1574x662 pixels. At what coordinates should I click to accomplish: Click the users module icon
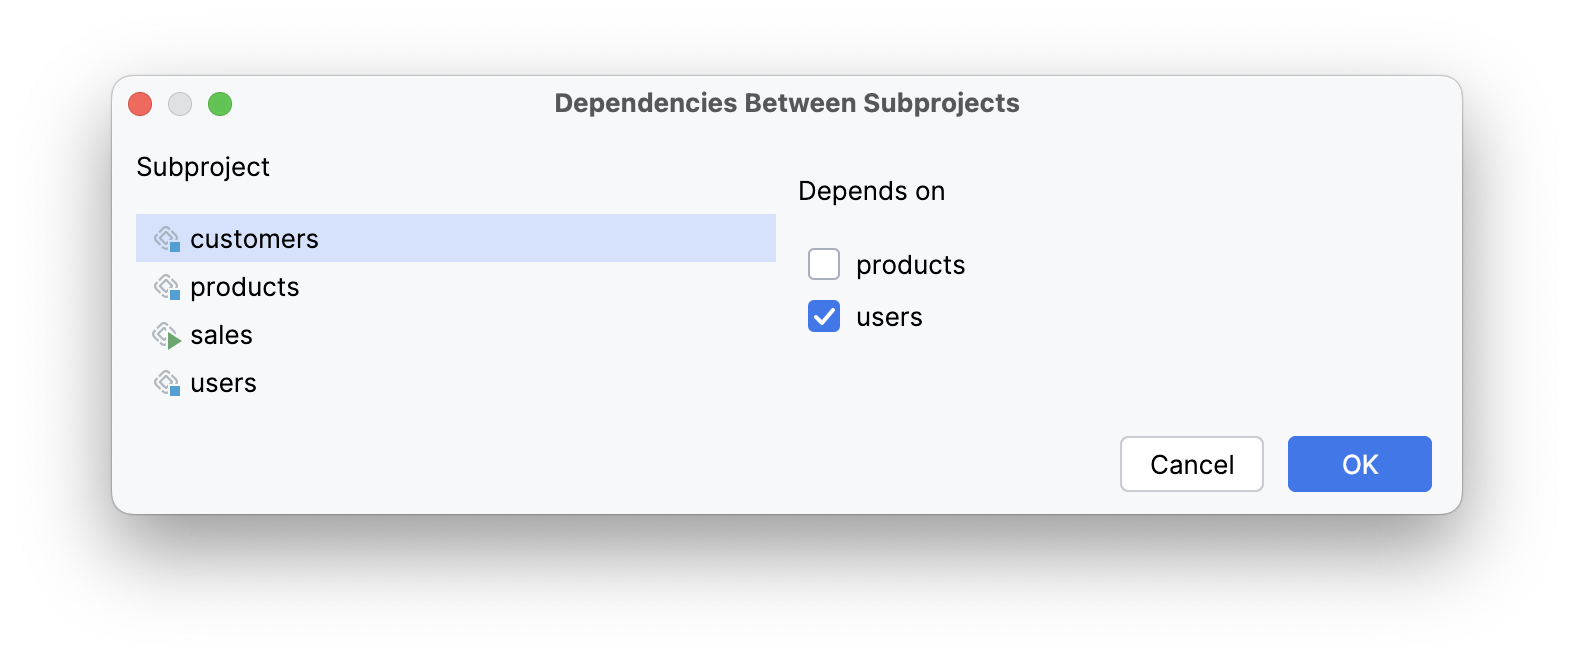coord(168,382)
